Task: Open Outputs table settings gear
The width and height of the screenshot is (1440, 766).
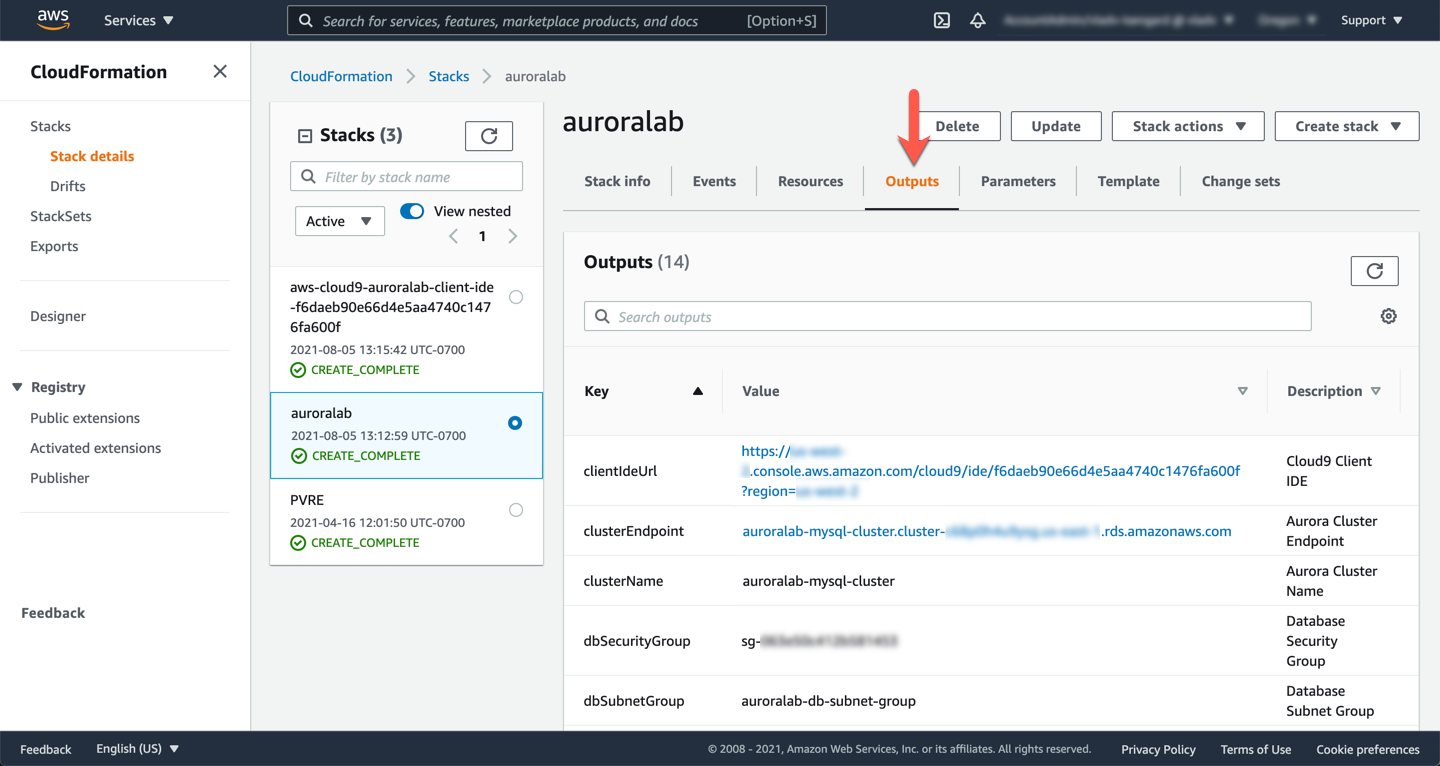Action: click(x=1388, y=316)
